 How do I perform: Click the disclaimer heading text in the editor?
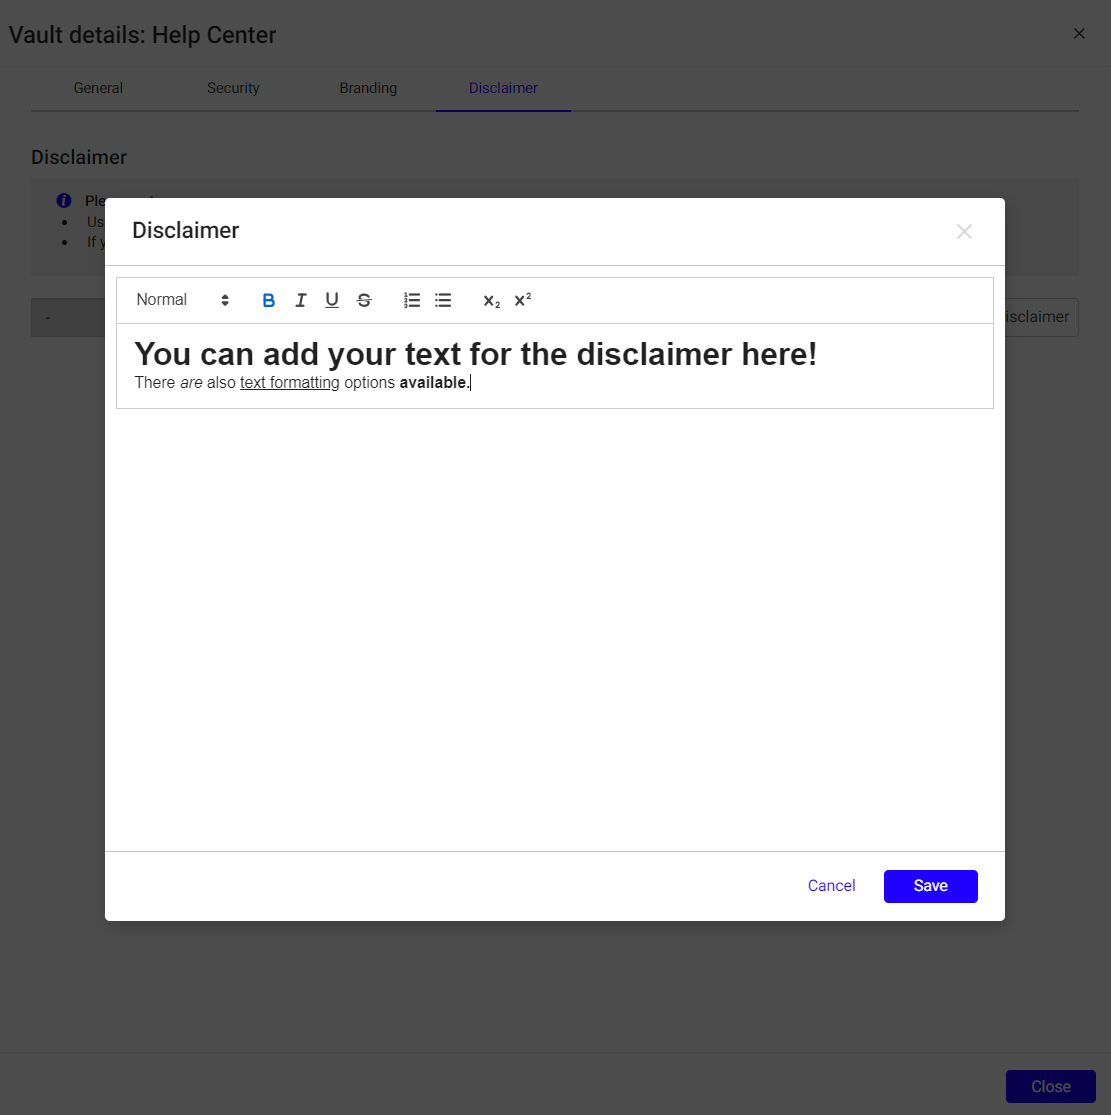475,354
